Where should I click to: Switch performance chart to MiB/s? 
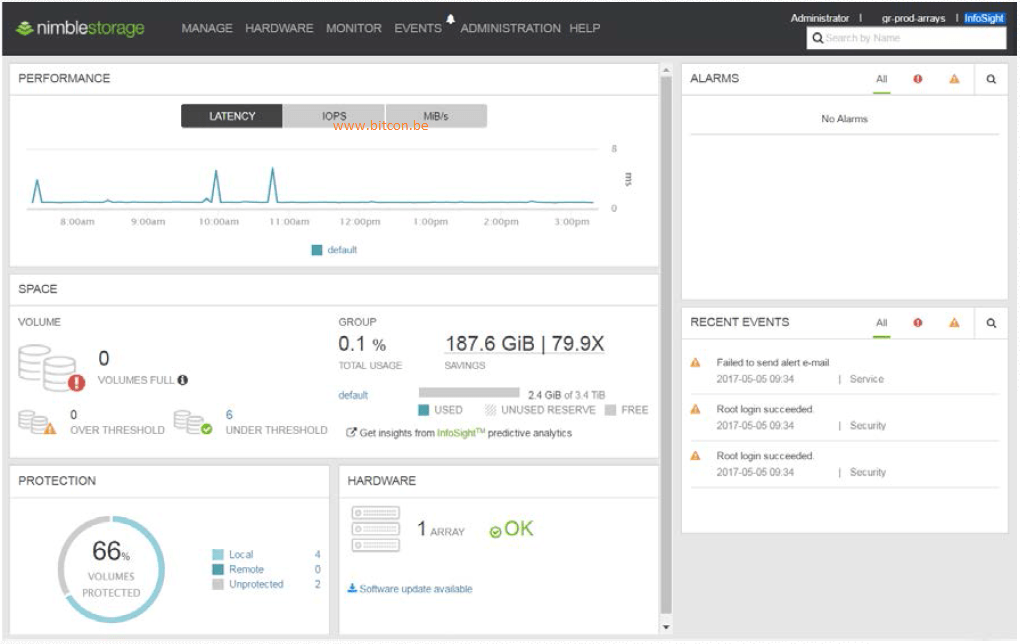pyautogui.click(x=436, y=116)
